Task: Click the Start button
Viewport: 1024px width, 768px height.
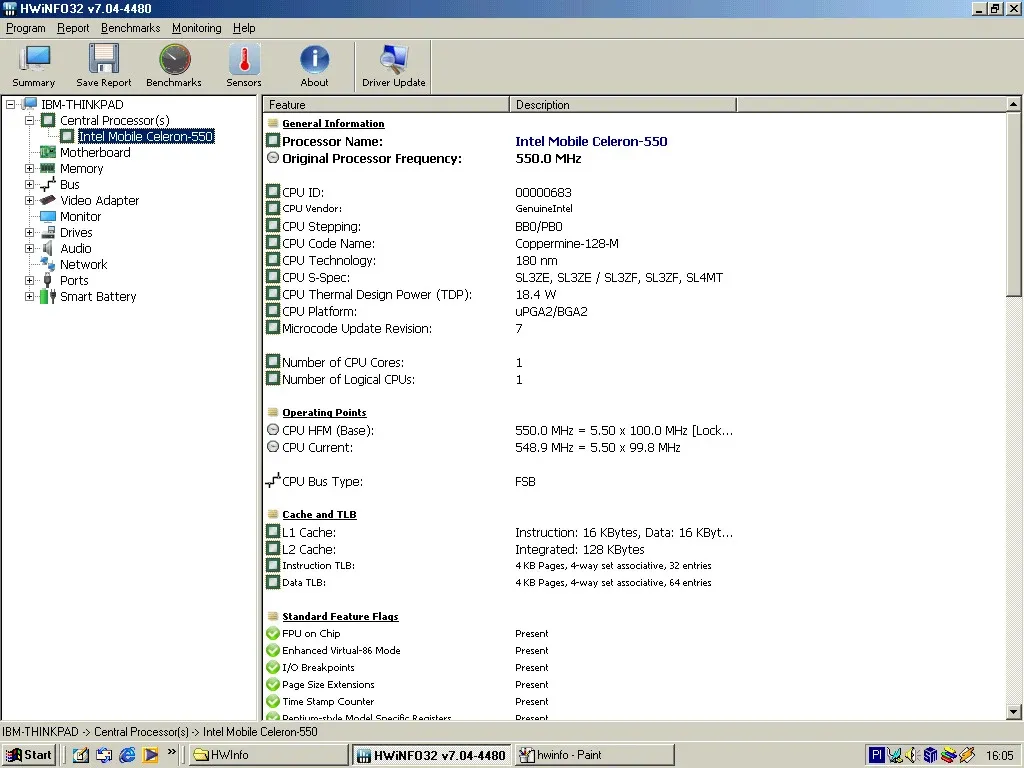Action: click(30, 755)
